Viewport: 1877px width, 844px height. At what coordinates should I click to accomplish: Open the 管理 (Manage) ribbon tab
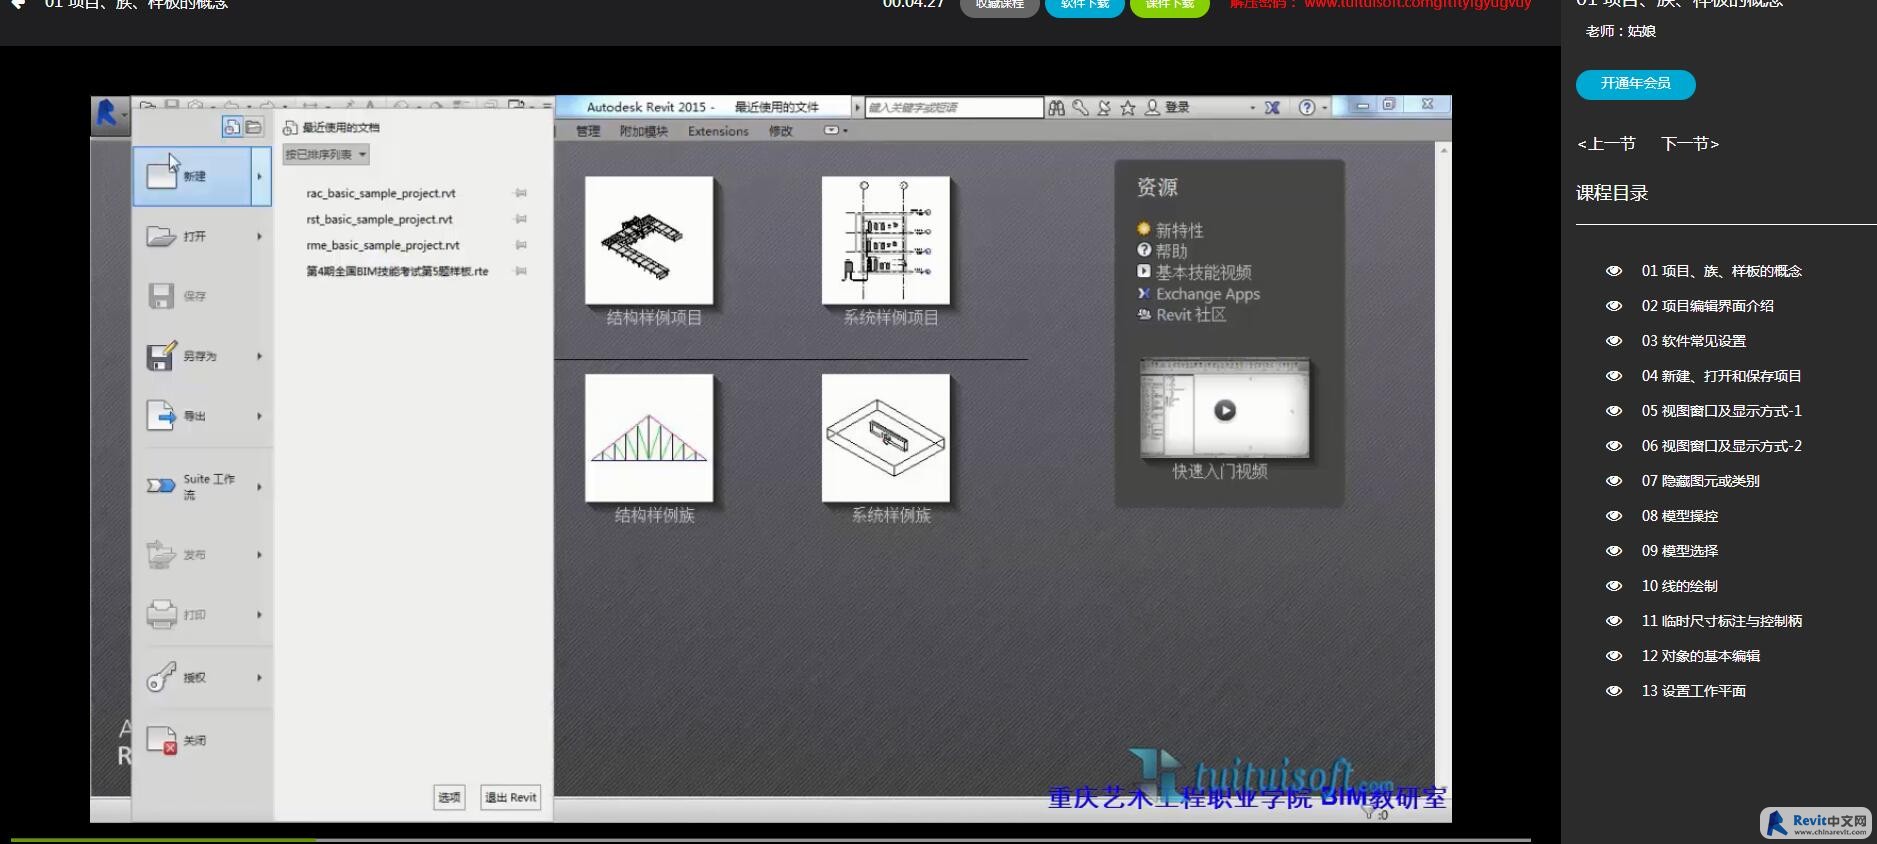tap(588, 131)
